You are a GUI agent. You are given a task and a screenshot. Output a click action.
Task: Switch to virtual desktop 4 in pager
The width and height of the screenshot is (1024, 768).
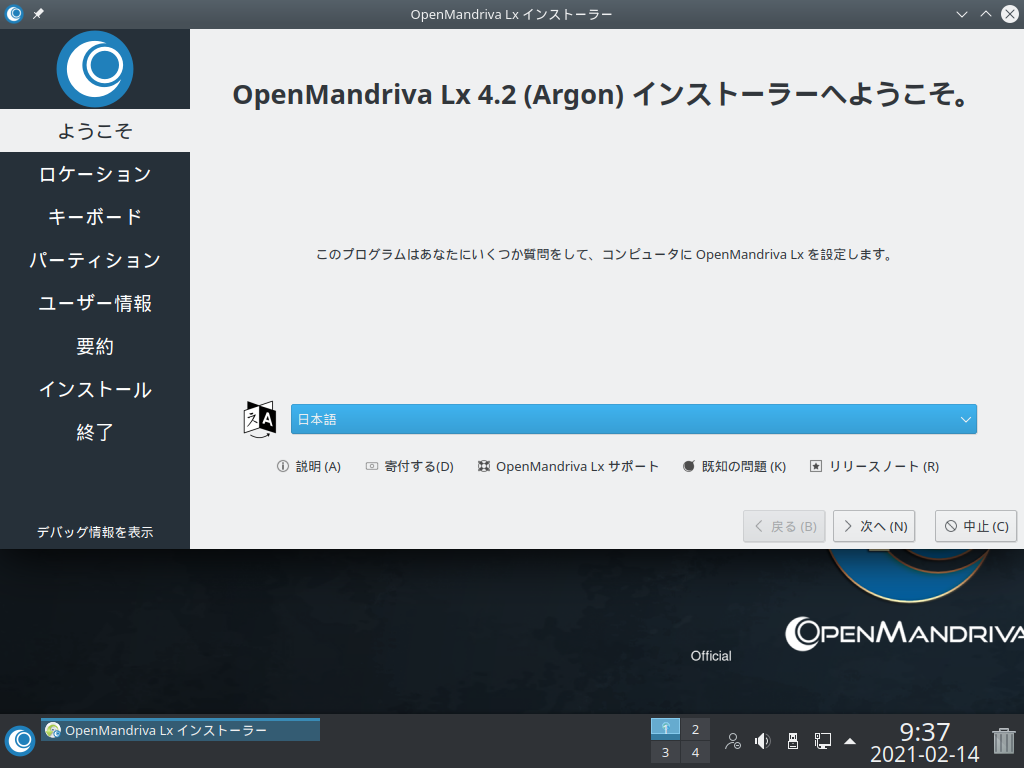(695, 752)
